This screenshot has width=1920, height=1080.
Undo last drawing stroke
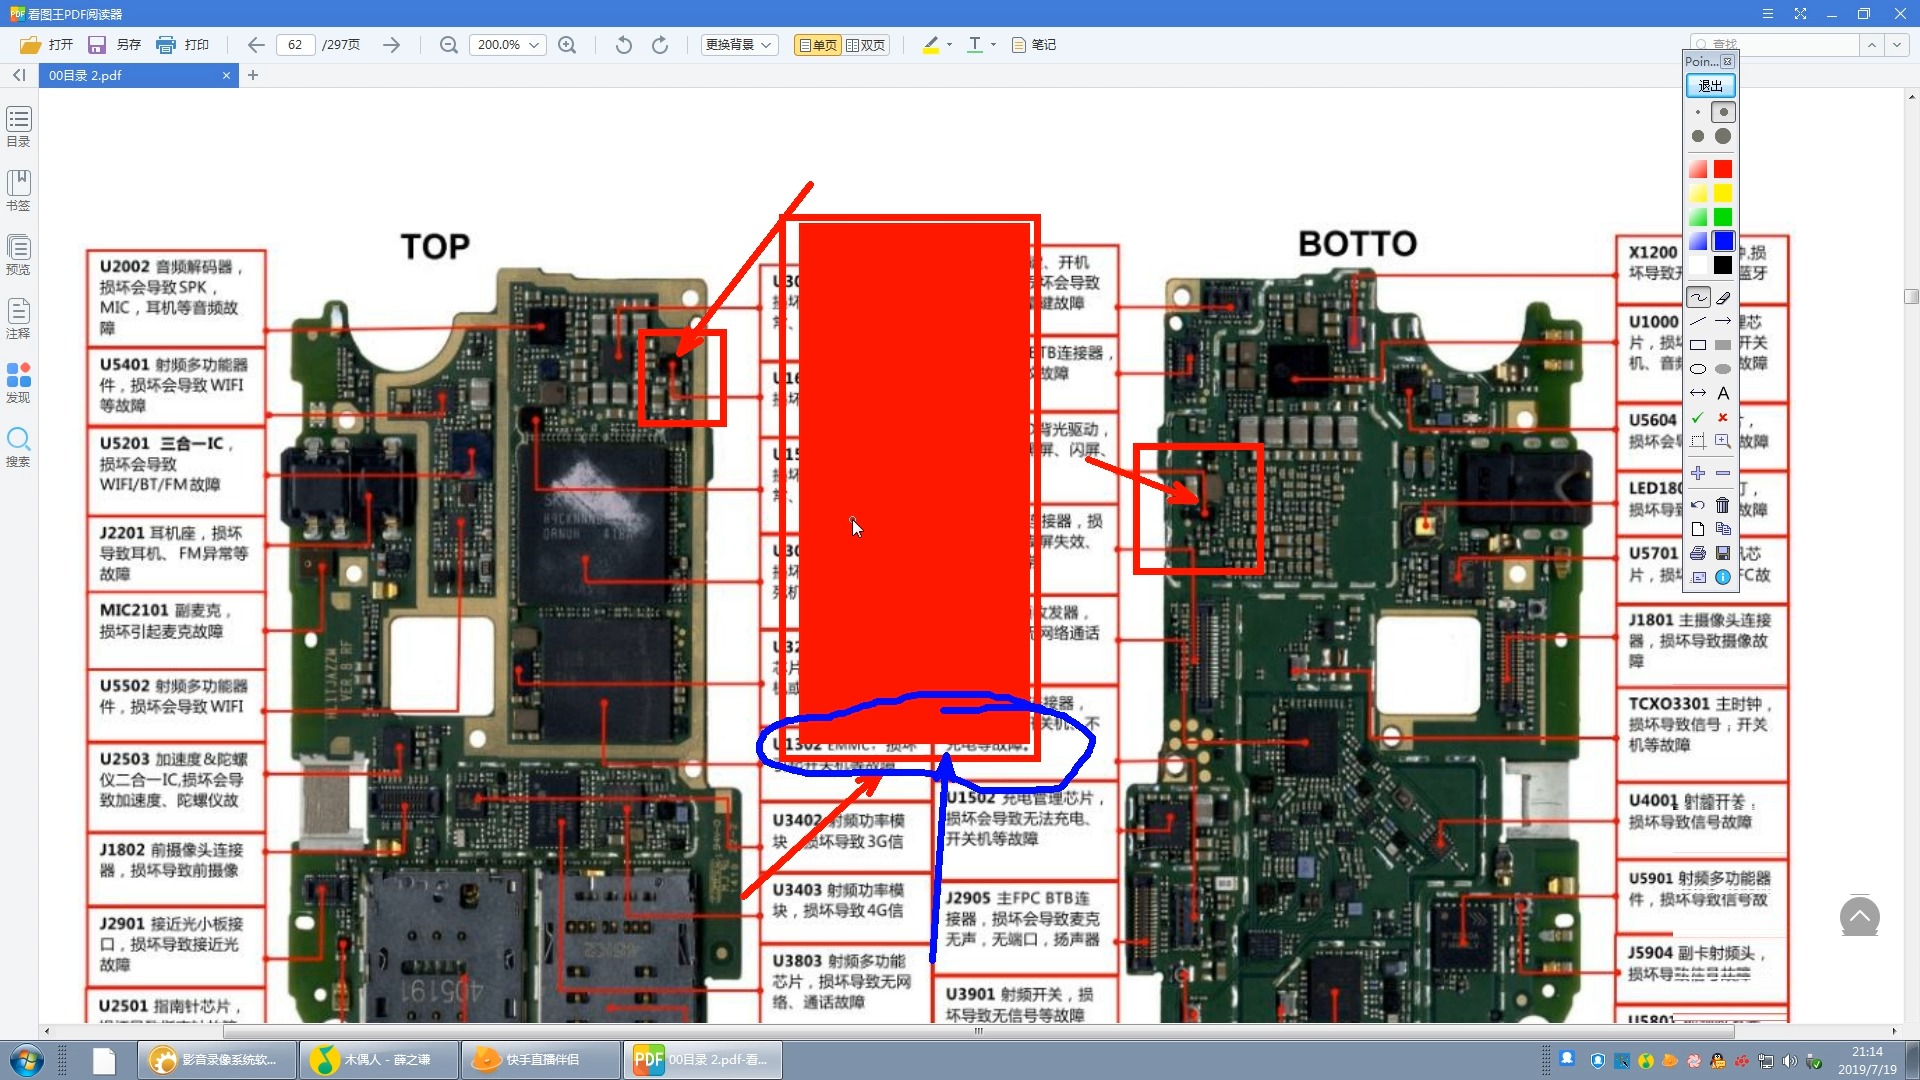tap(1698, 505)
